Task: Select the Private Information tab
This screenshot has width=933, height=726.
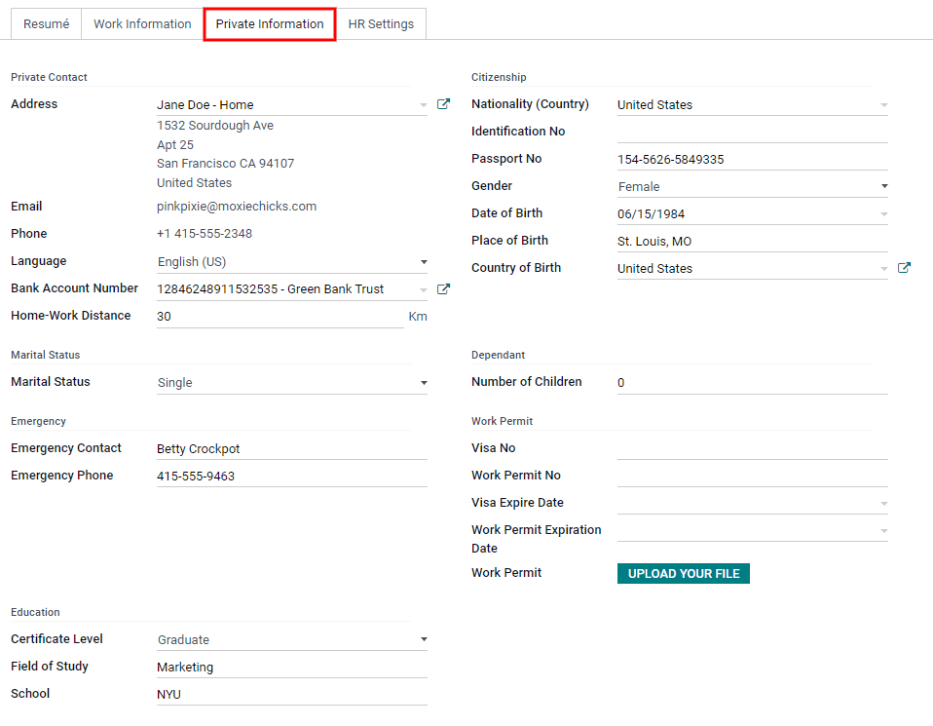Action: point(269,24)
